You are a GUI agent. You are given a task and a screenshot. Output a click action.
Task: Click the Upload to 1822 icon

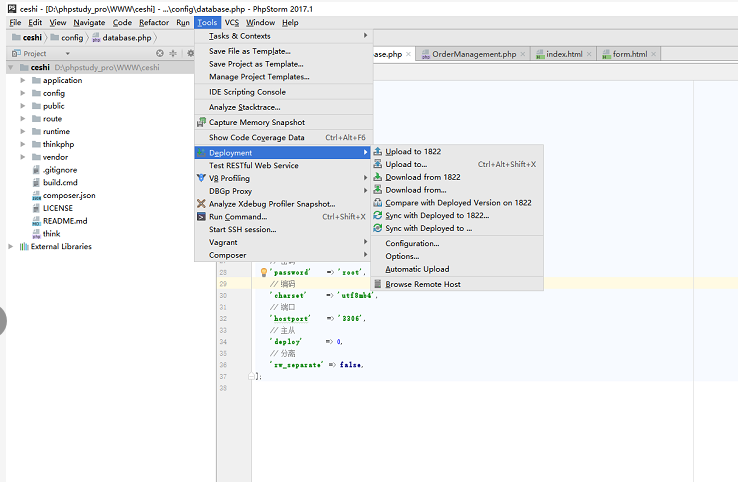point(377,152)
